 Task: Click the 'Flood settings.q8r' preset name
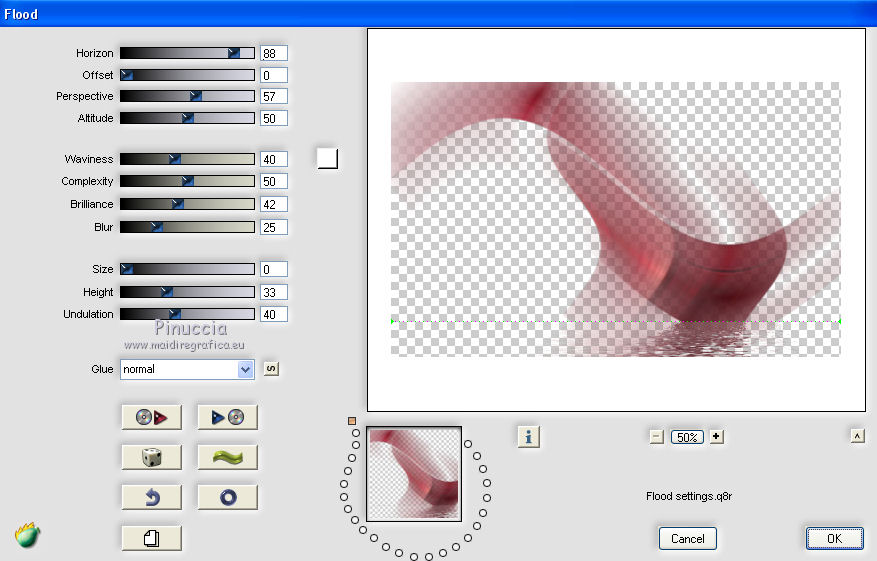pos(689,496)
